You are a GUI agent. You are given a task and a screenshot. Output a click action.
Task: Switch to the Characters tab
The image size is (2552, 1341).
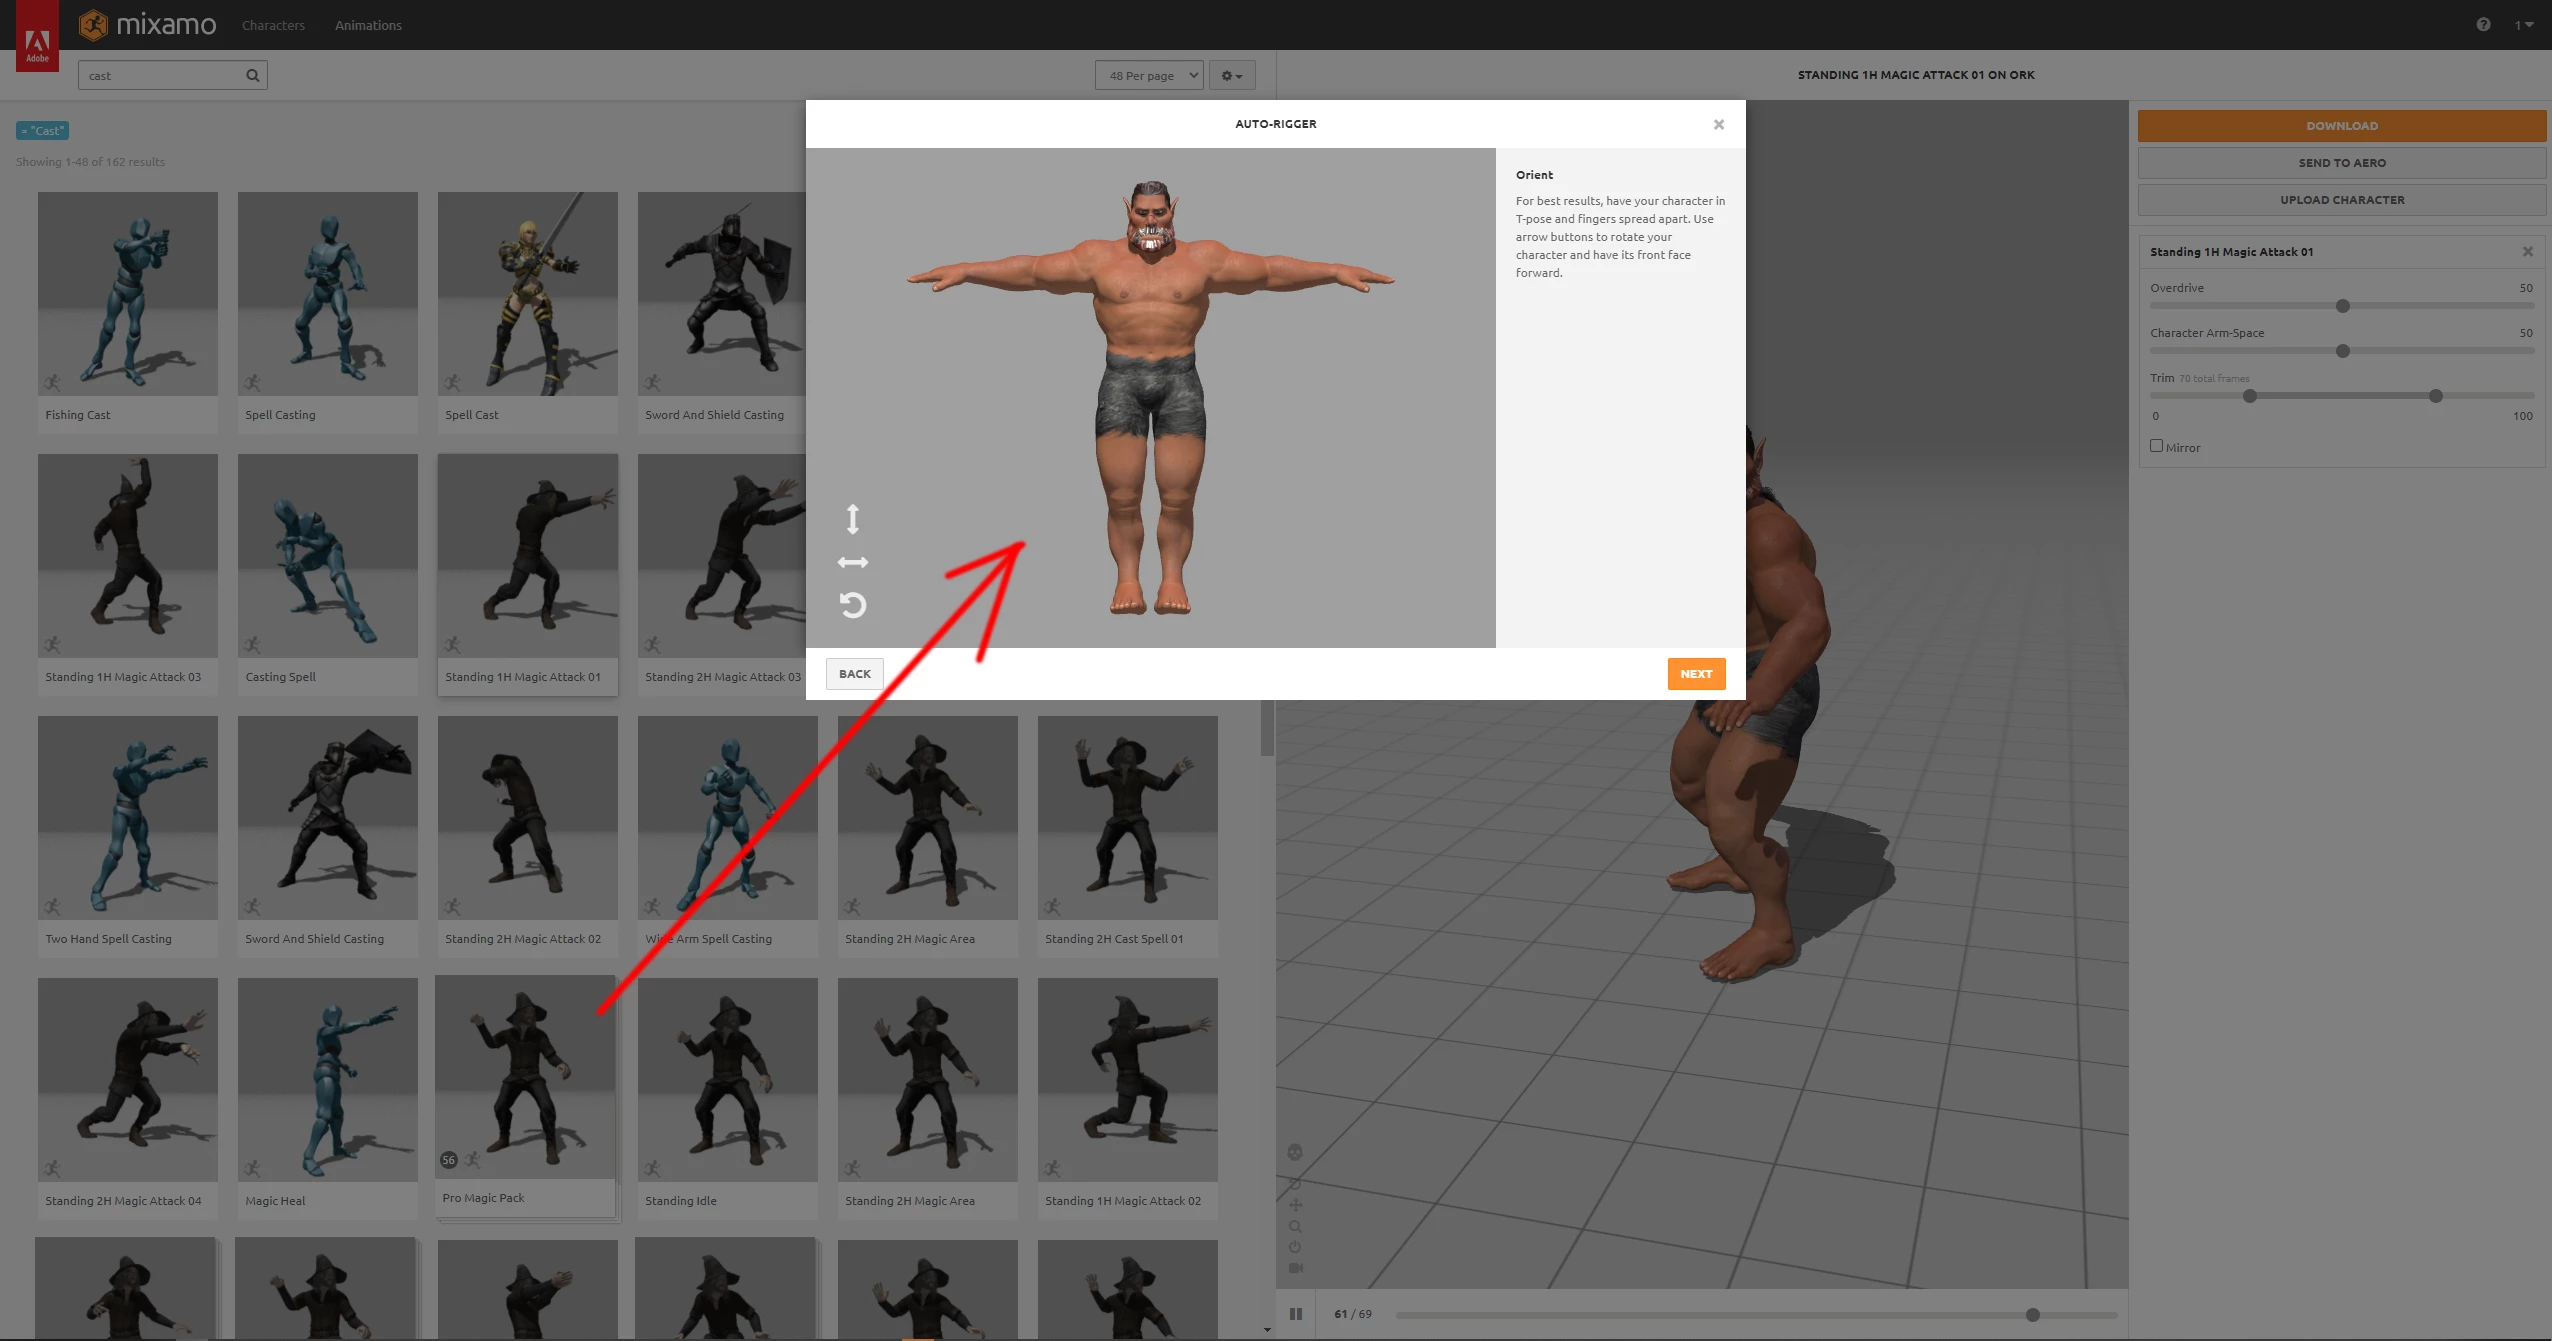273,25
